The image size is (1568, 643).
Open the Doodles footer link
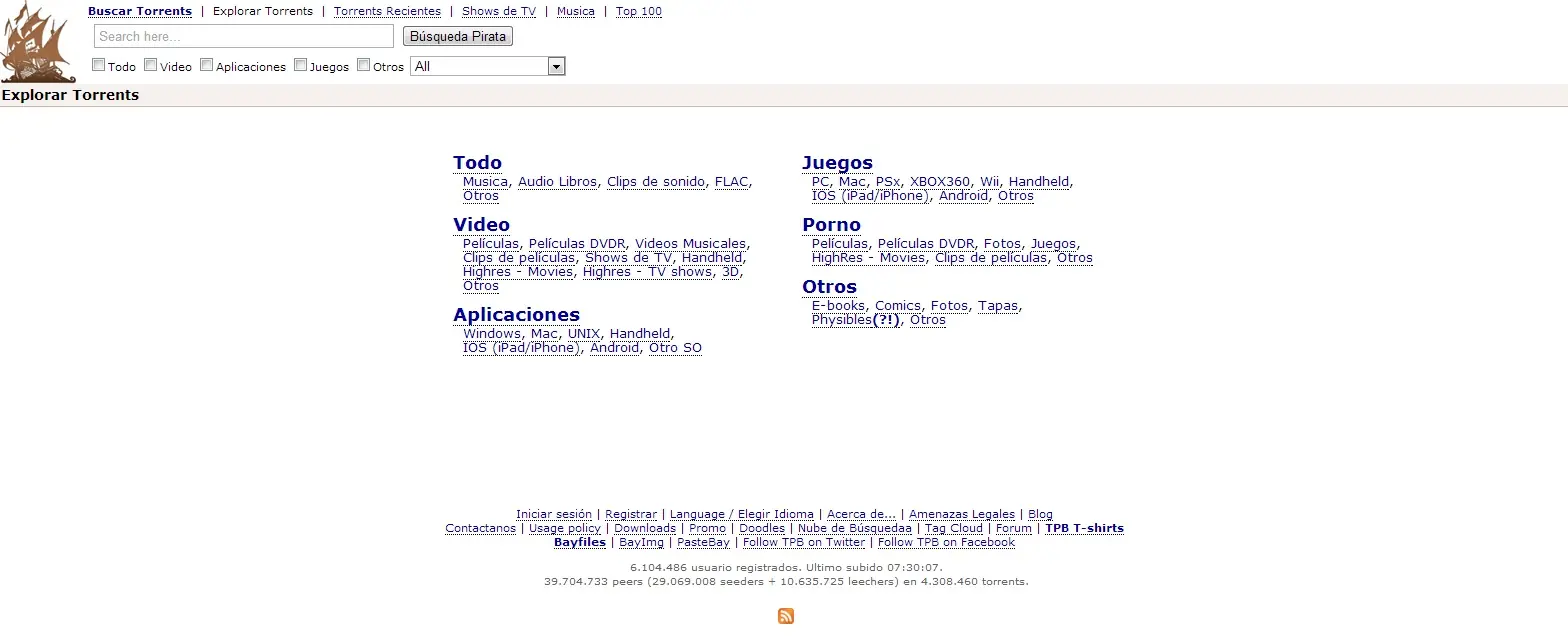click(762, 528)
